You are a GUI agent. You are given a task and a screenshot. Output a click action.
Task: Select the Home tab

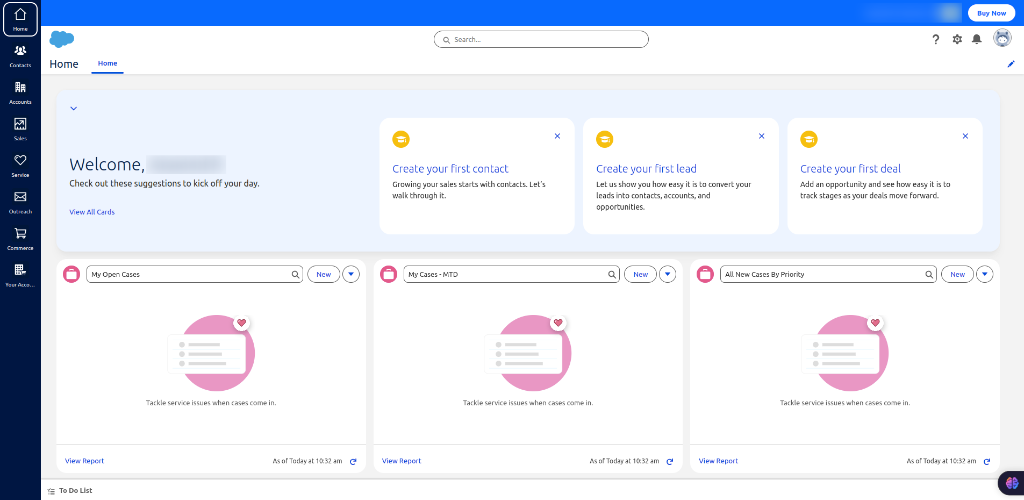(108, 64)
